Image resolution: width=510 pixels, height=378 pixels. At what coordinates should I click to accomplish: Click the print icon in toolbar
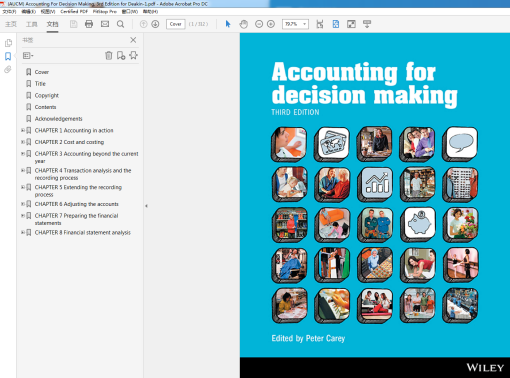pos(89,24)
